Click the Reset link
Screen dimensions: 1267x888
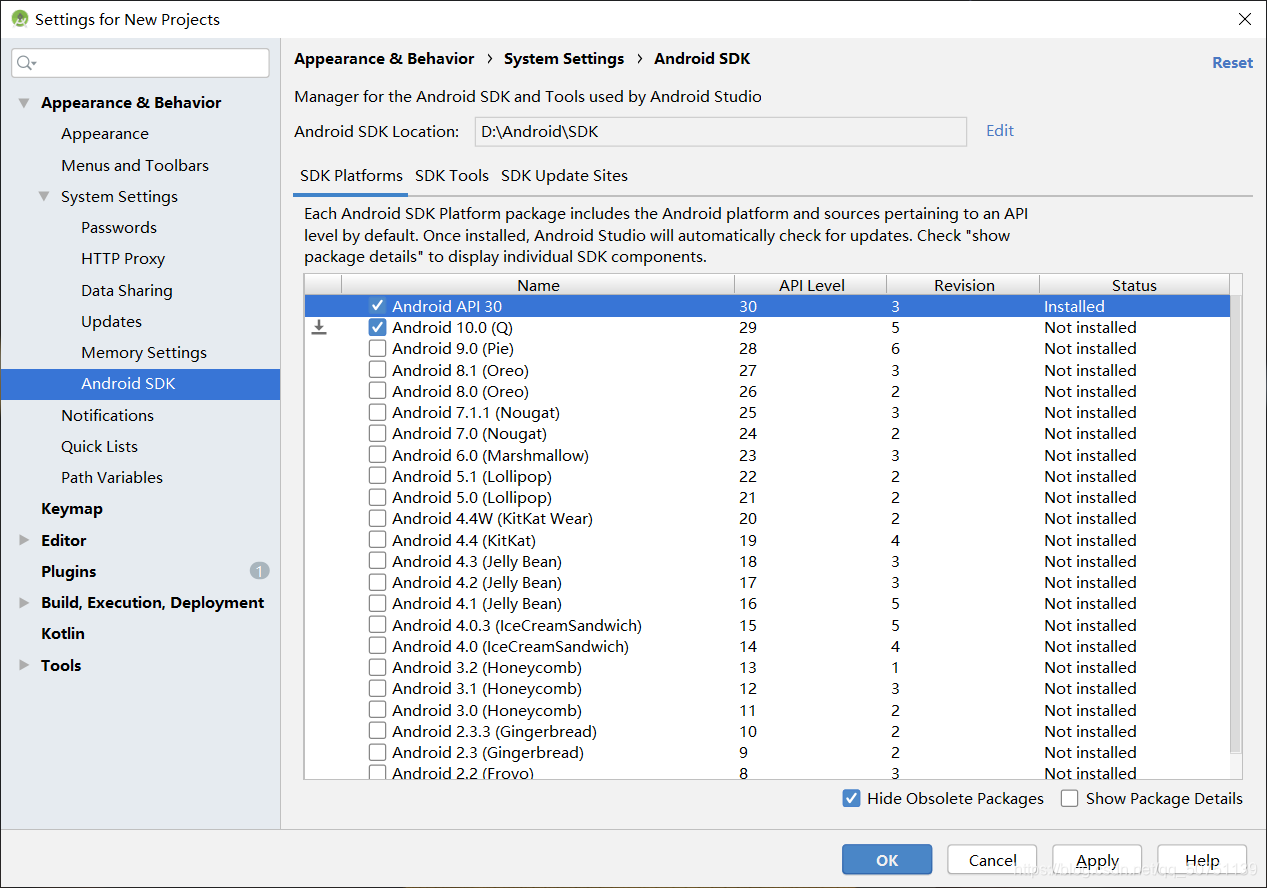pos(1232,62)
